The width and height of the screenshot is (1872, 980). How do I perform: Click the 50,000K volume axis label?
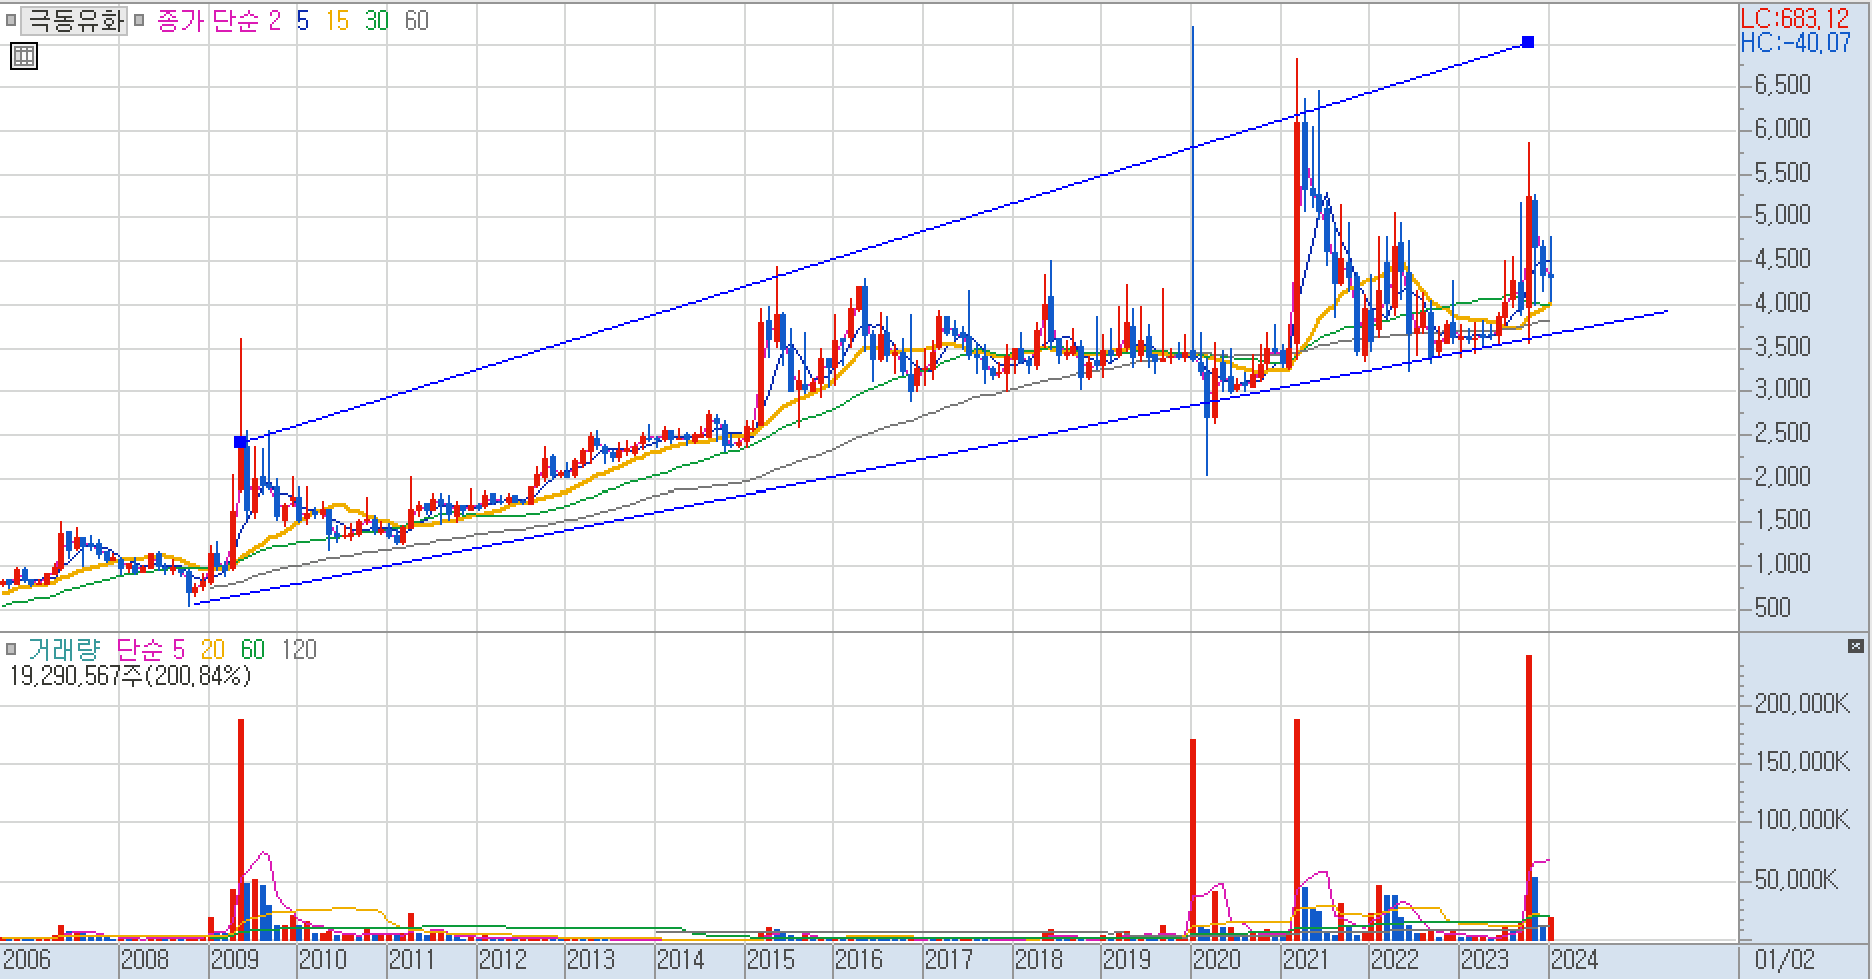point(1796,880)
